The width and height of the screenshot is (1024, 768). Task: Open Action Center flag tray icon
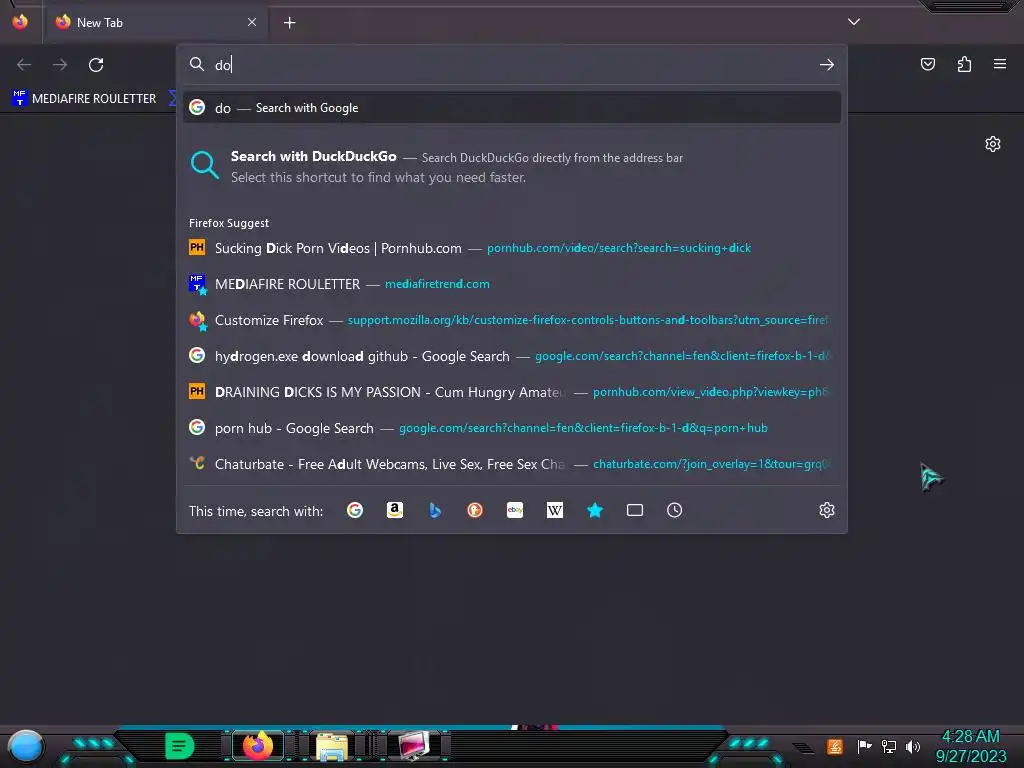(864, 746)
